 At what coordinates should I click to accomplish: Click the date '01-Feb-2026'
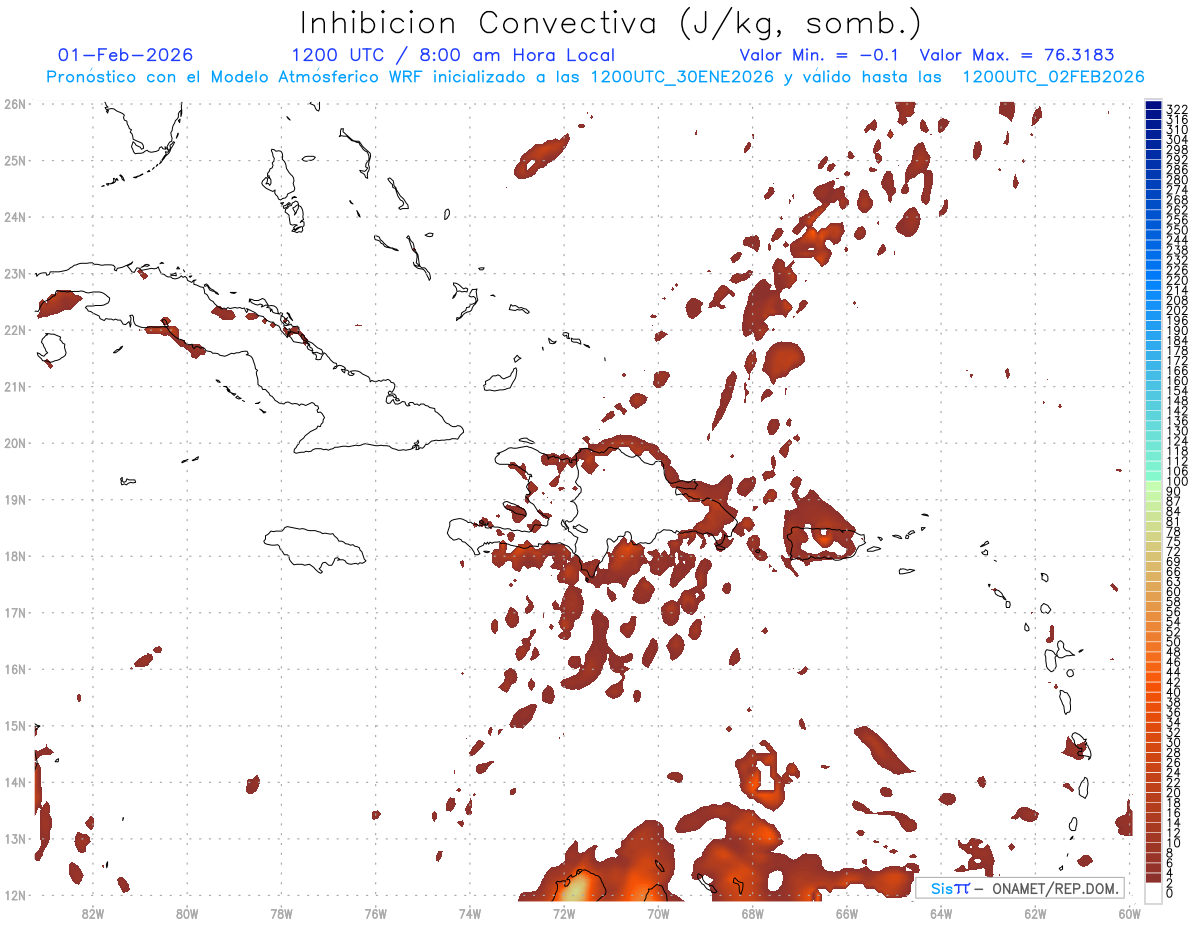tap(126, 55)
